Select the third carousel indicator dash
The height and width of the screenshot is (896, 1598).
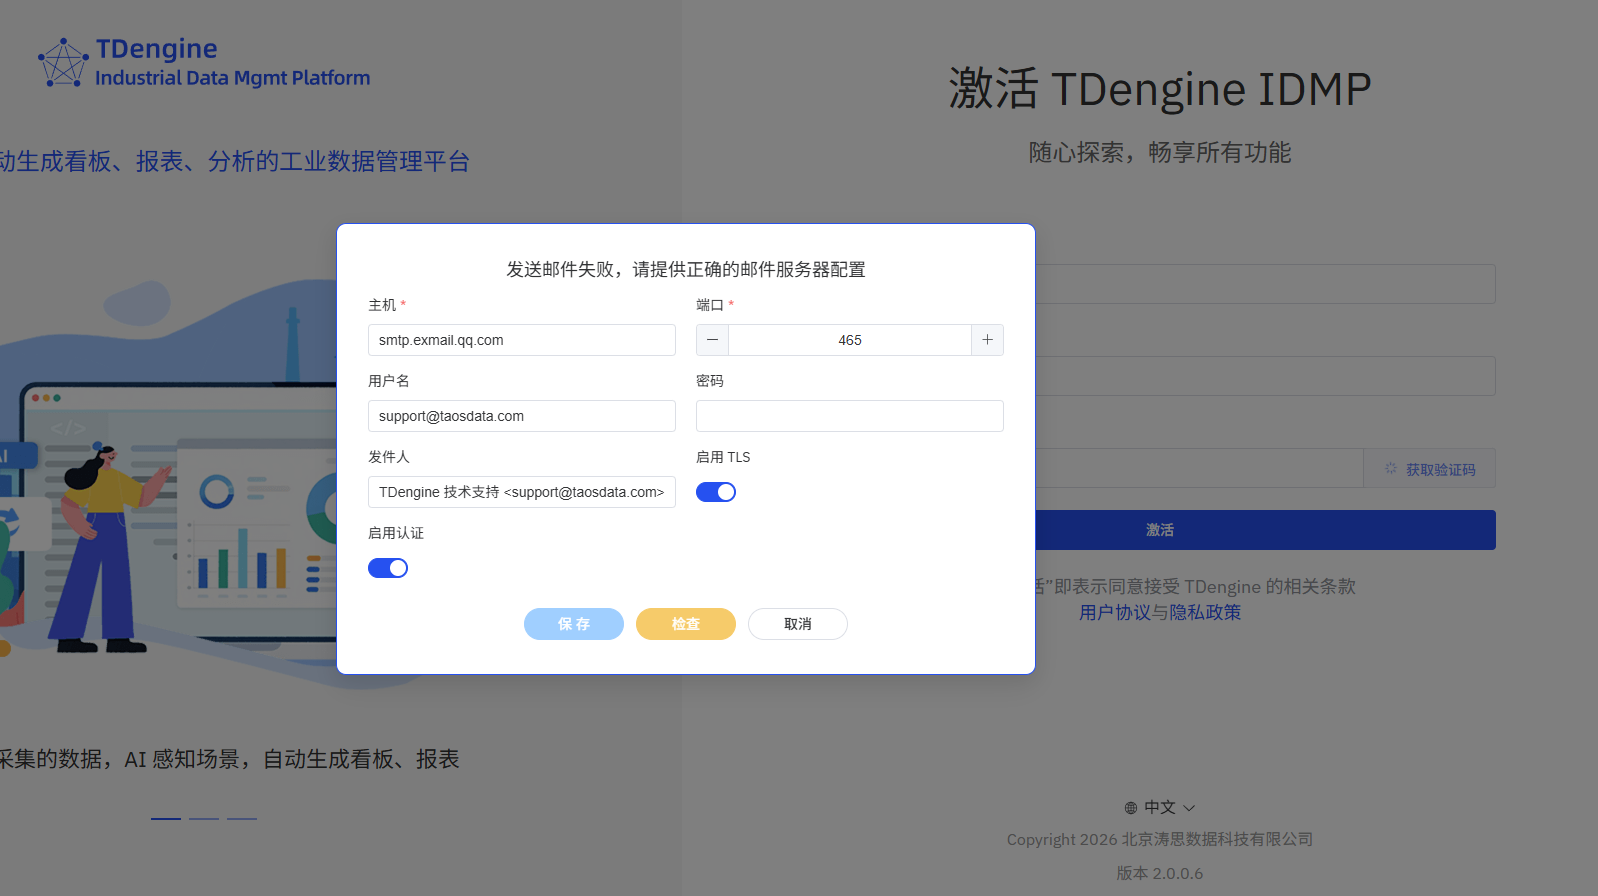click(242, 819)
